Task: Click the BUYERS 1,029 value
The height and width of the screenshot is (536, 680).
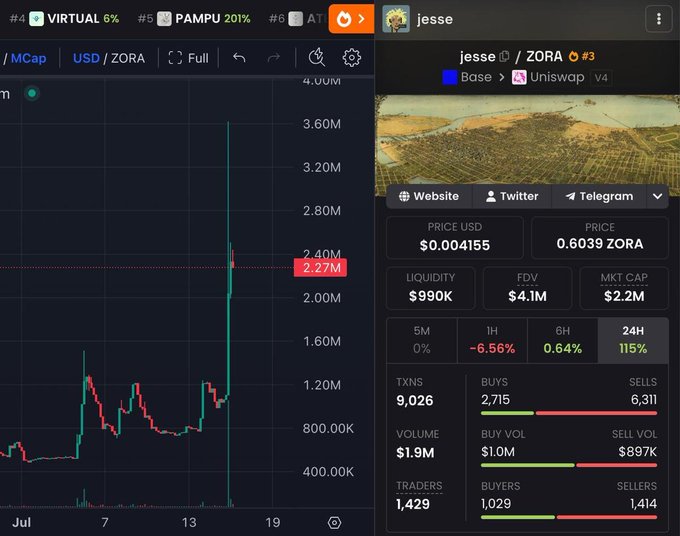Action: [x=496, y=503]
